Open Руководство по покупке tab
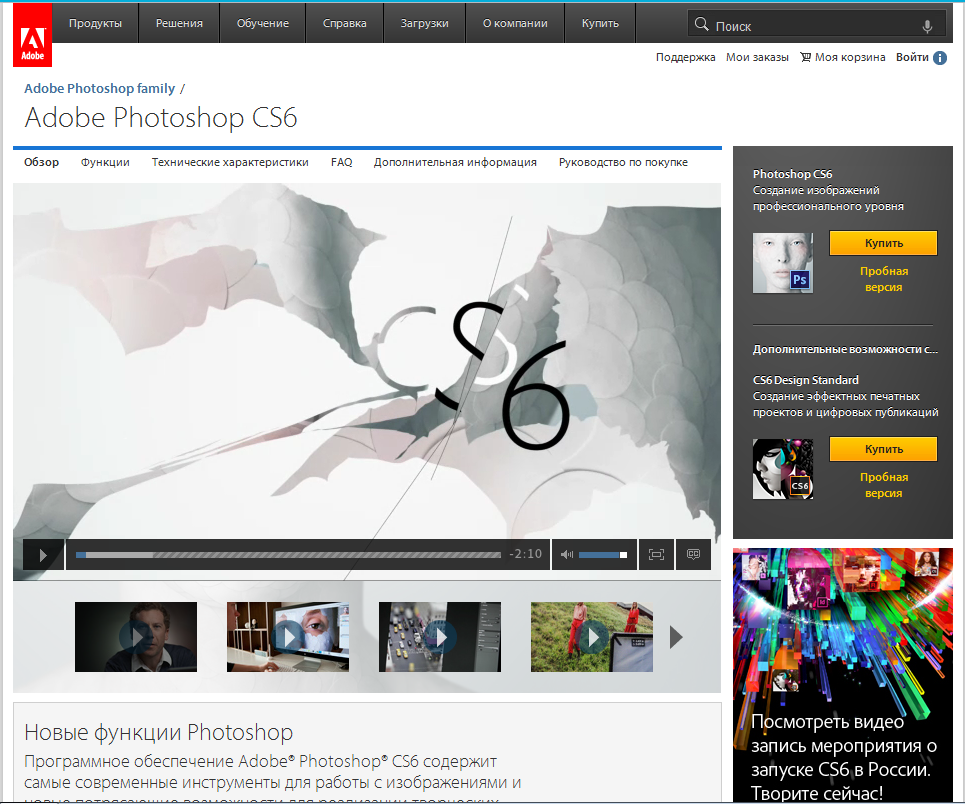The height and width of the screenshot is (804, 965). pos(623,162)
